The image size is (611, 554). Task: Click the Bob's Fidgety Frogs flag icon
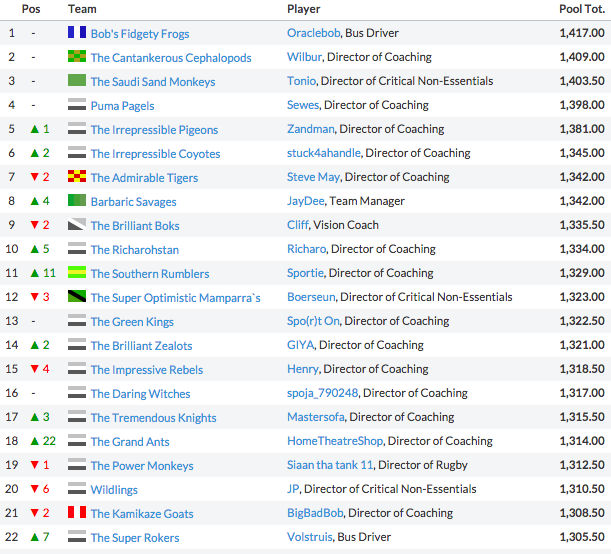(77, 32)
